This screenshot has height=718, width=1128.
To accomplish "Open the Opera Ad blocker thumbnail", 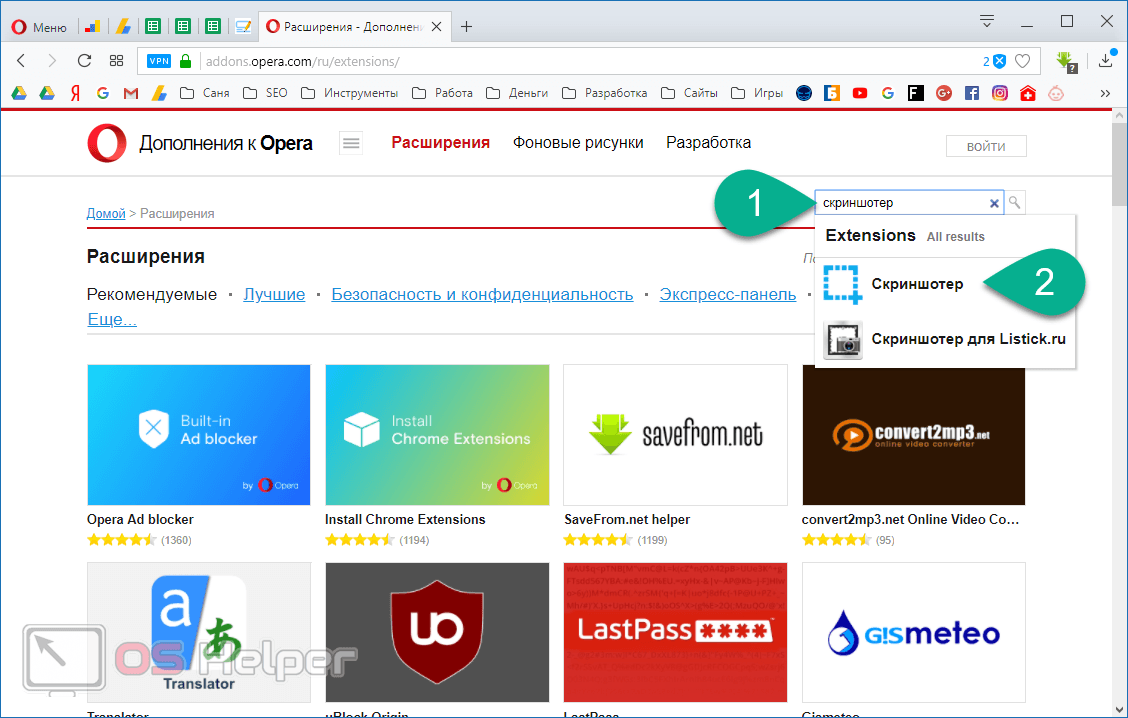I will [x=199, y=435].
